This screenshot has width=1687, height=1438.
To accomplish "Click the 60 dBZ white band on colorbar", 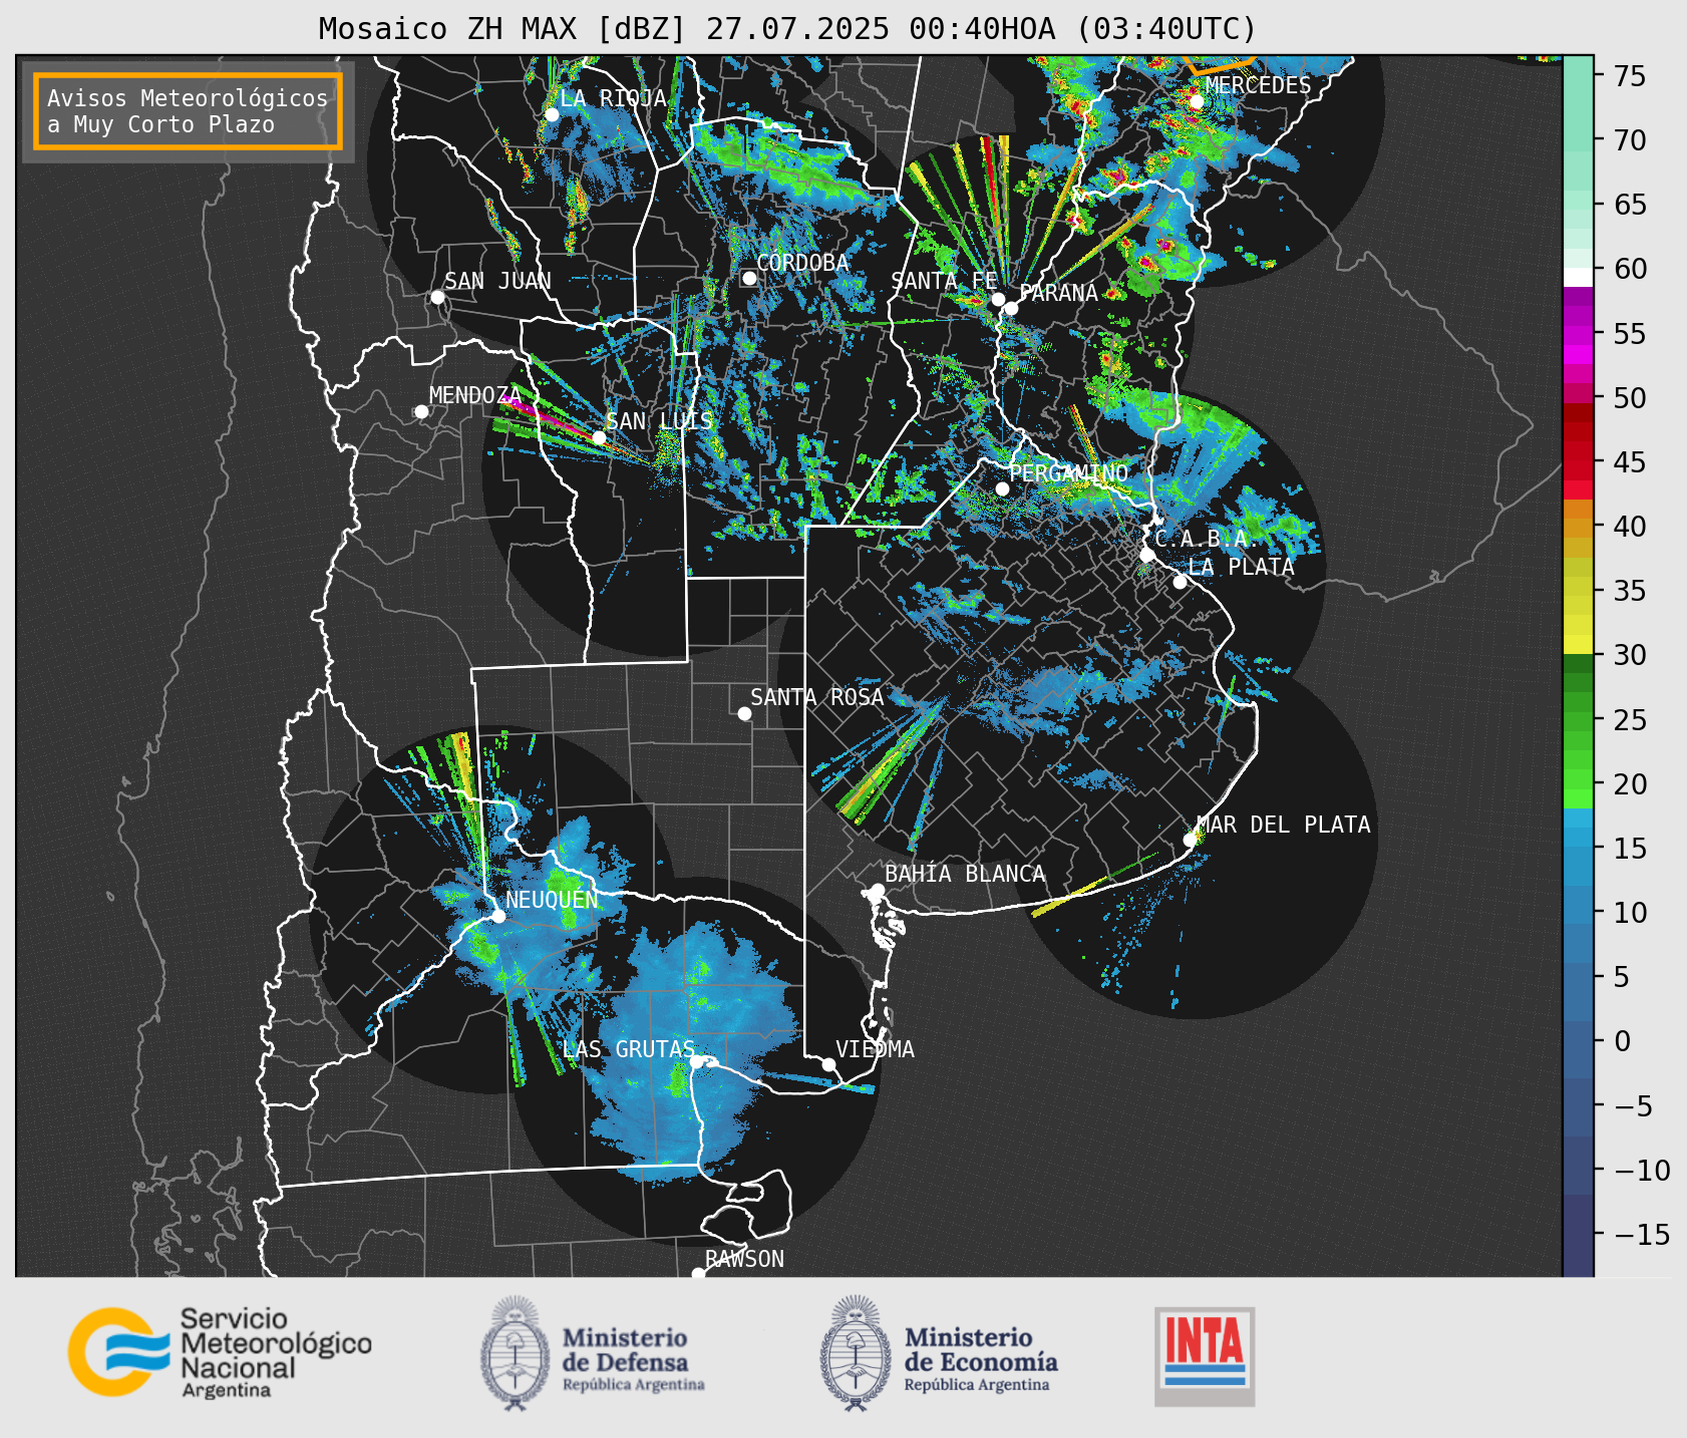I will (1578, 277).
